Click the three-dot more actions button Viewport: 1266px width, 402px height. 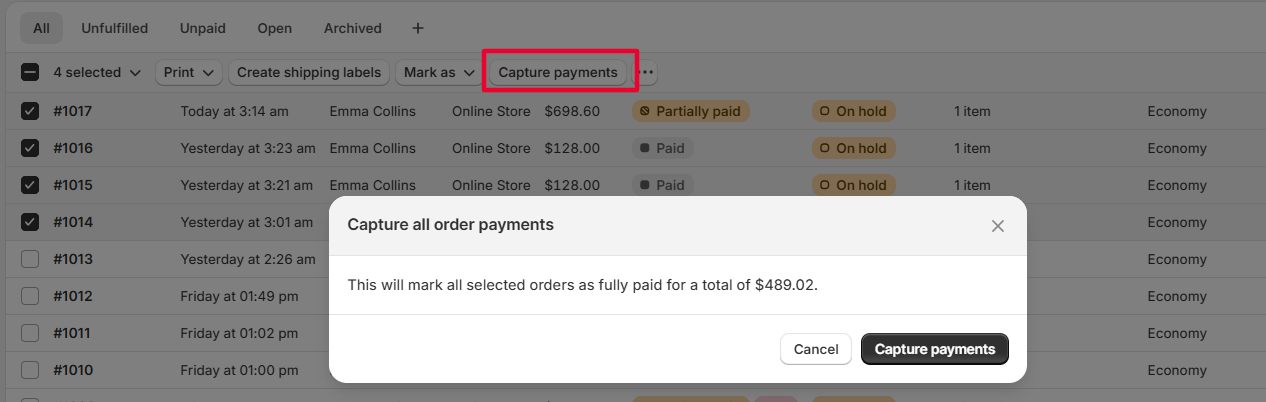click(x=646, y=73)
